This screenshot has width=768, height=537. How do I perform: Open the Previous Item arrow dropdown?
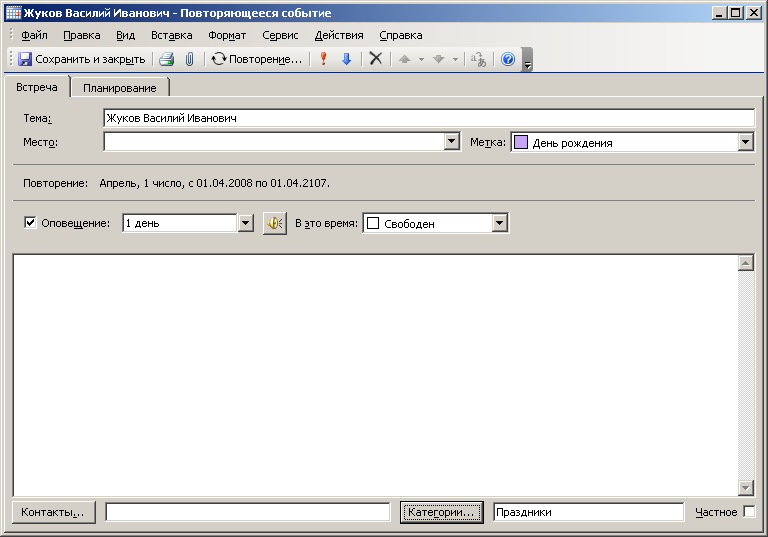click(x=421, y=59)
